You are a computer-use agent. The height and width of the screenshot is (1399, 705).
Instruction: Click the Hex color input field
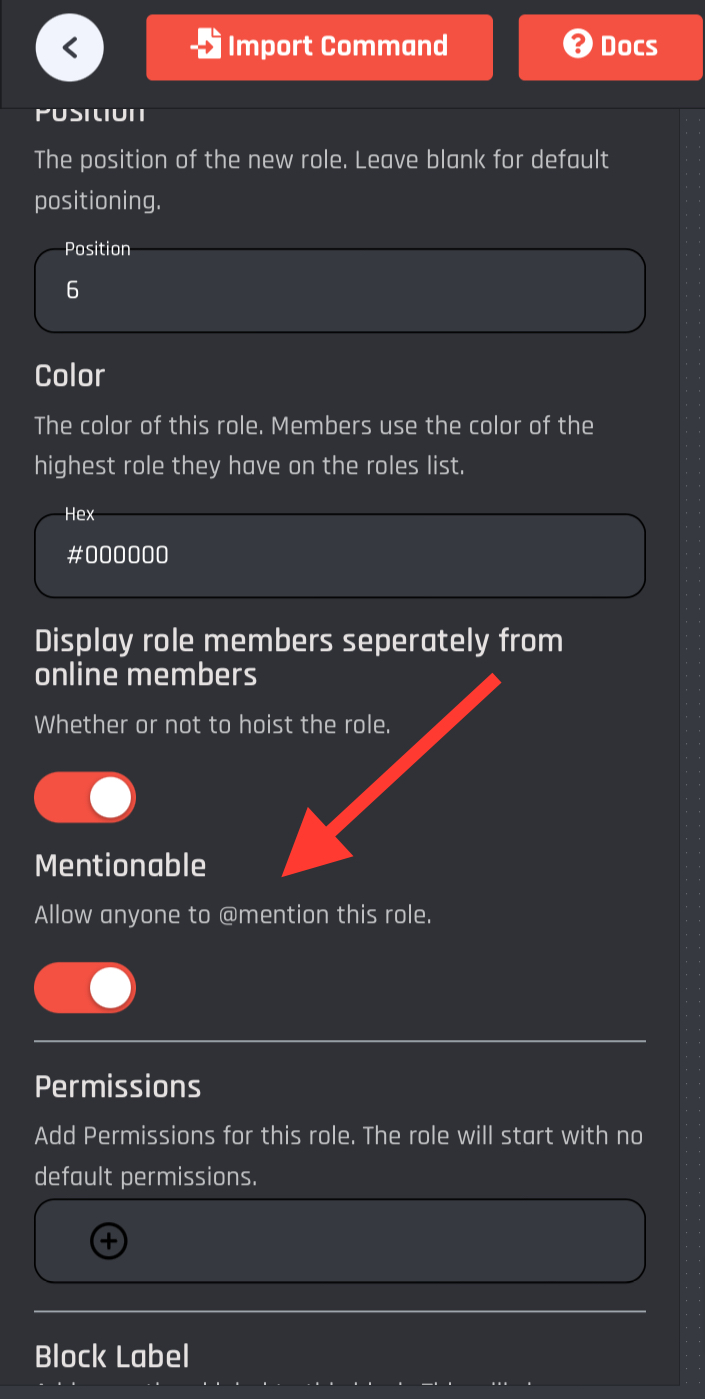[340, 556]
